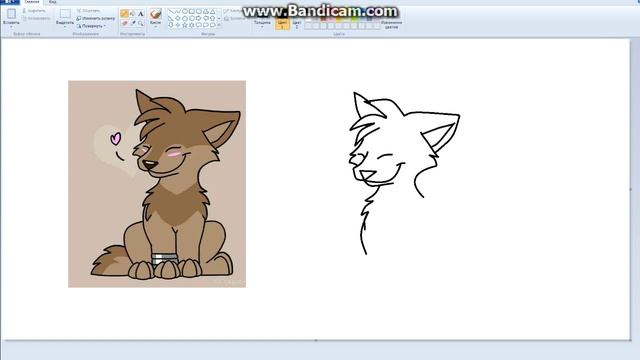Pick the first empty custom color slot
The image size is (640, 360).
click(309, 26)
